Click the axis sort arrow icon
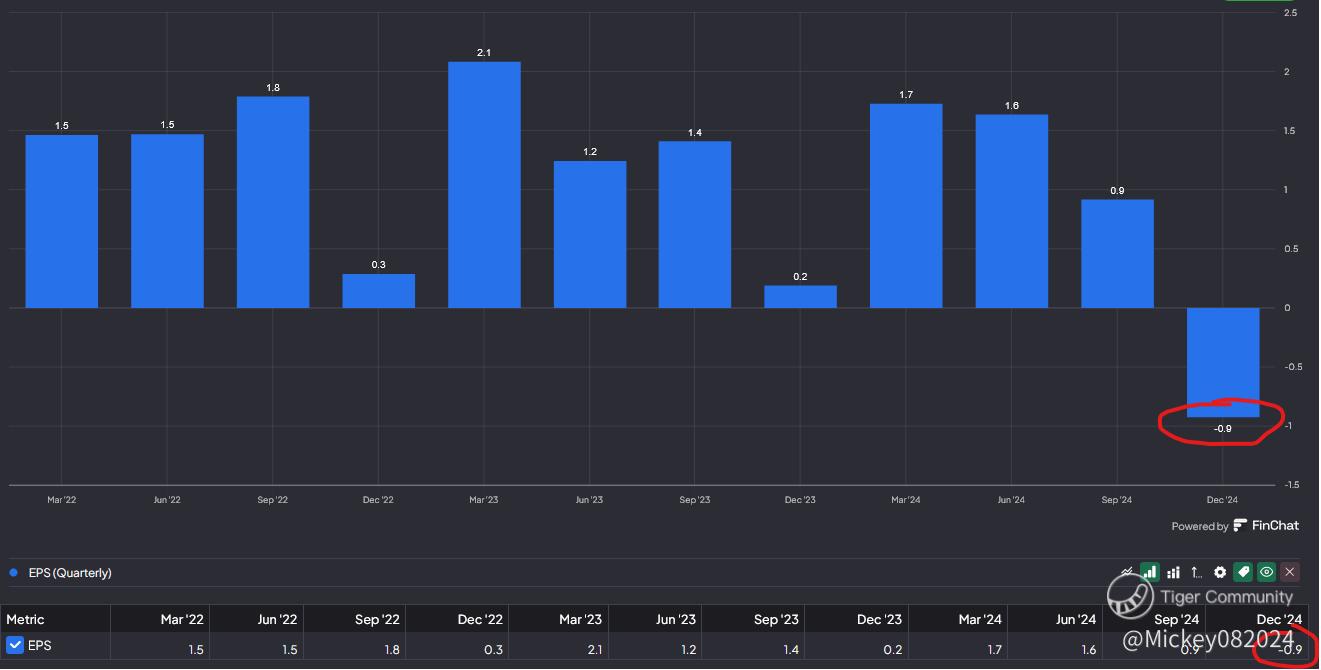1321x670 pixels. point(1196,572)
